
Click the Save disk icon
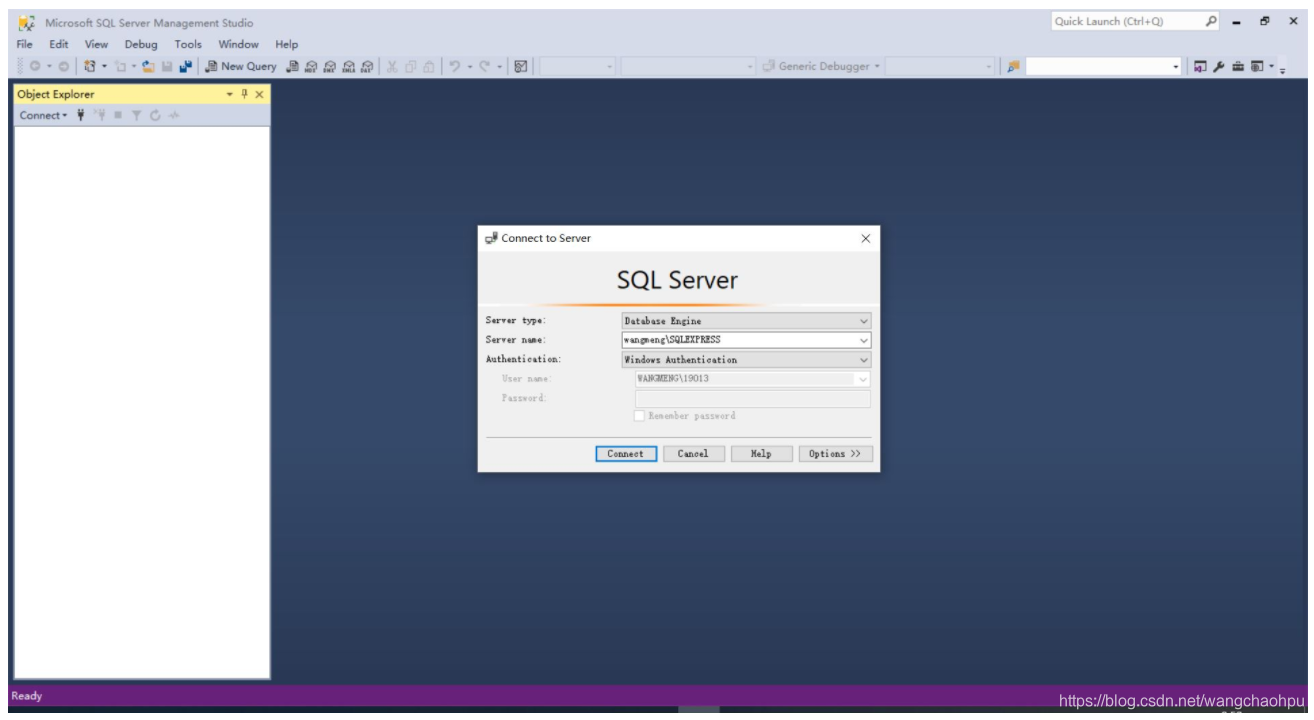166,66
